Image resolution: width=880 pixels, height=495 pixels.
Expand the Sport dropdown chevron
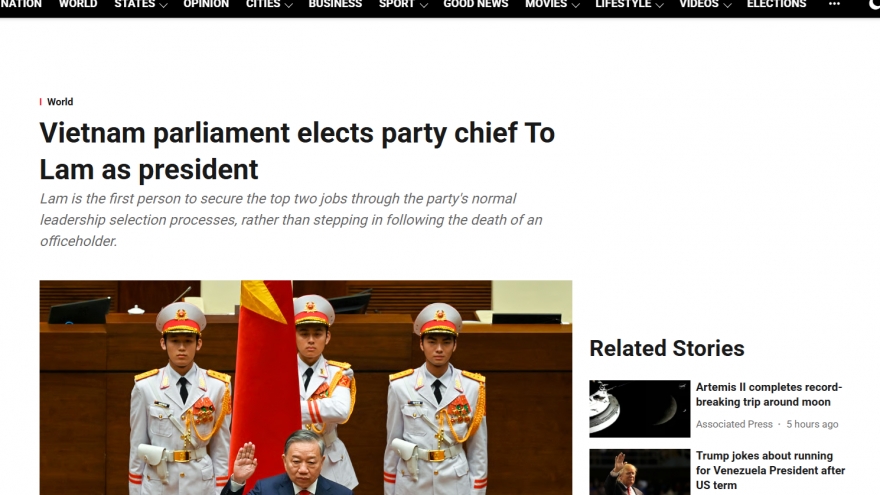pyautogui.click(x=424, y=5)
